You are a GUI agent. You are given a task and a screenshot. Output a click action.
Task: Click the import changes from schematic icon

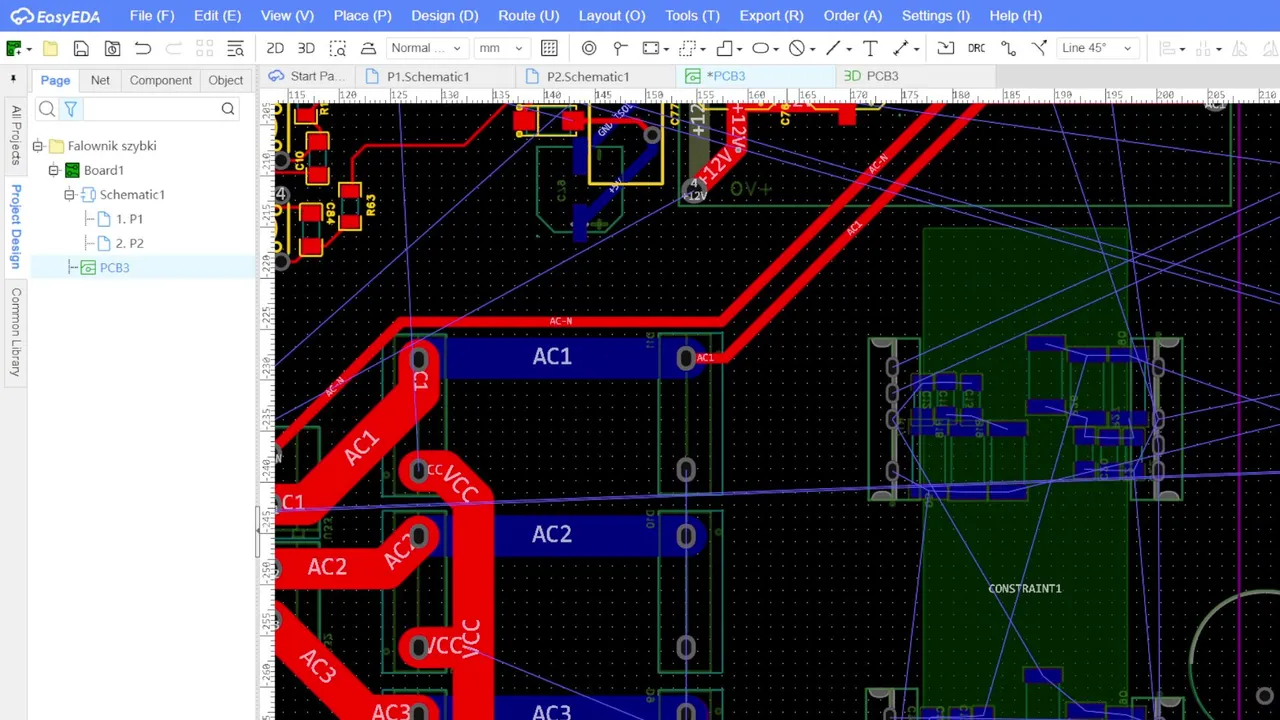point(946,48)
